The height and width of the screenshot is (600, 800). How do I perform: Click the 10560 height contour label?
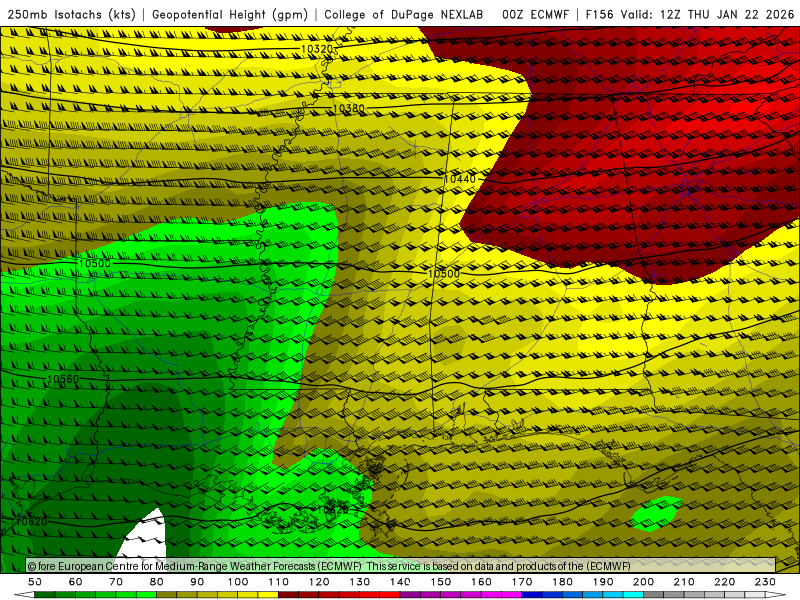point(63,379)
